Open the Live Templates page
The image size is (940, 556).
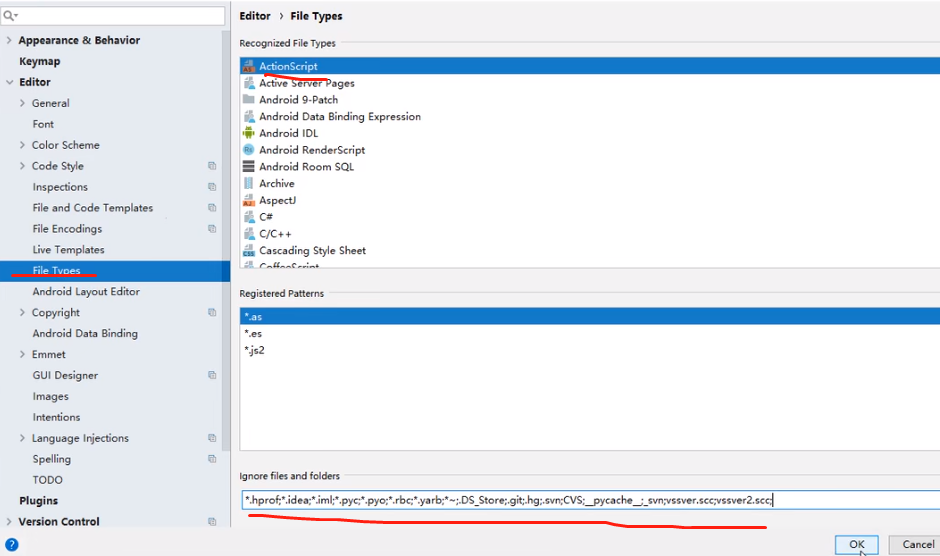click(x=68, y=250)
